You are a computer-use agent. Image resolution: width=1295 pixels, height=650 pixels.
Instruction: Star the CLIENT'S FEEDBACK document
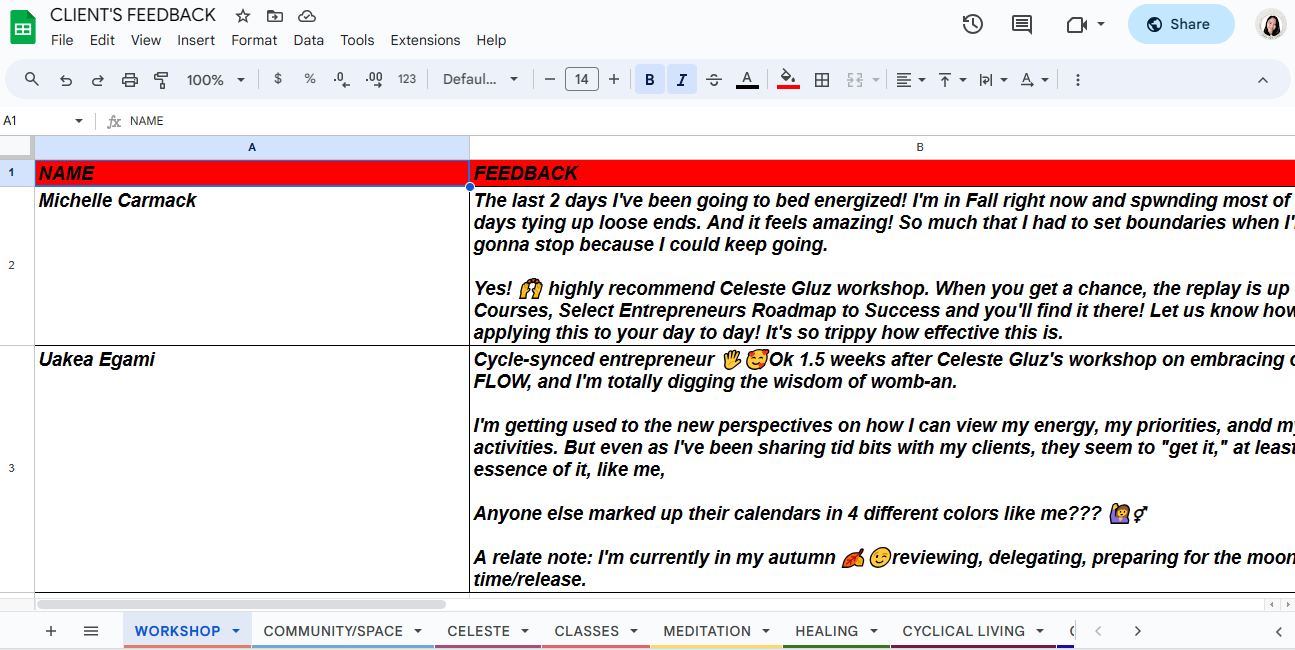(x=243, y=15)
